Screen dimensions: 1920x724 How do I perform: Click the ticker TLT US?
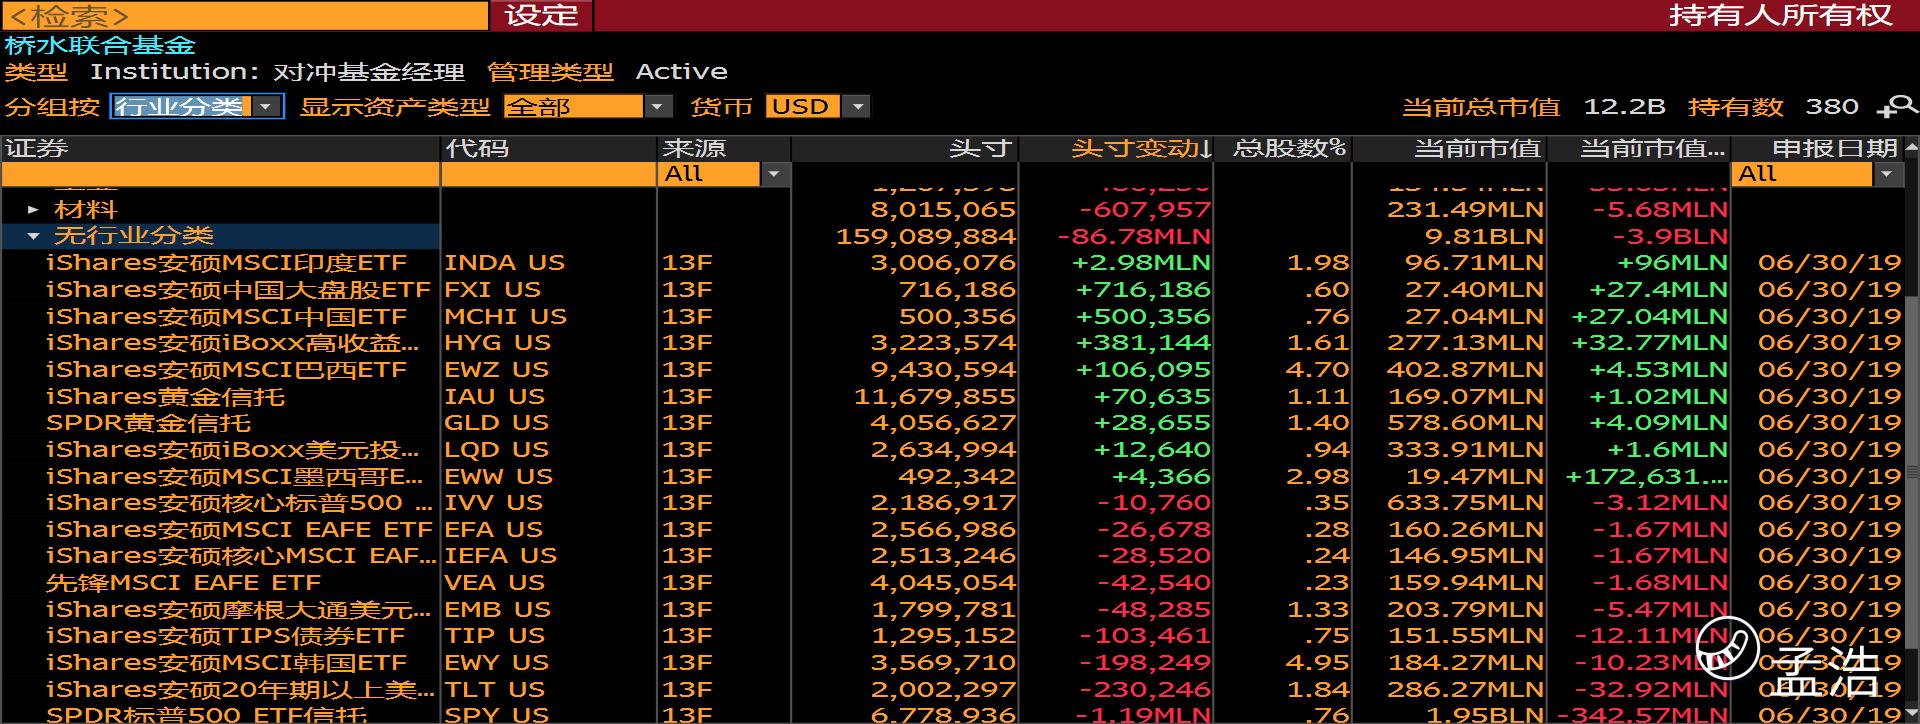click(494, 690)
